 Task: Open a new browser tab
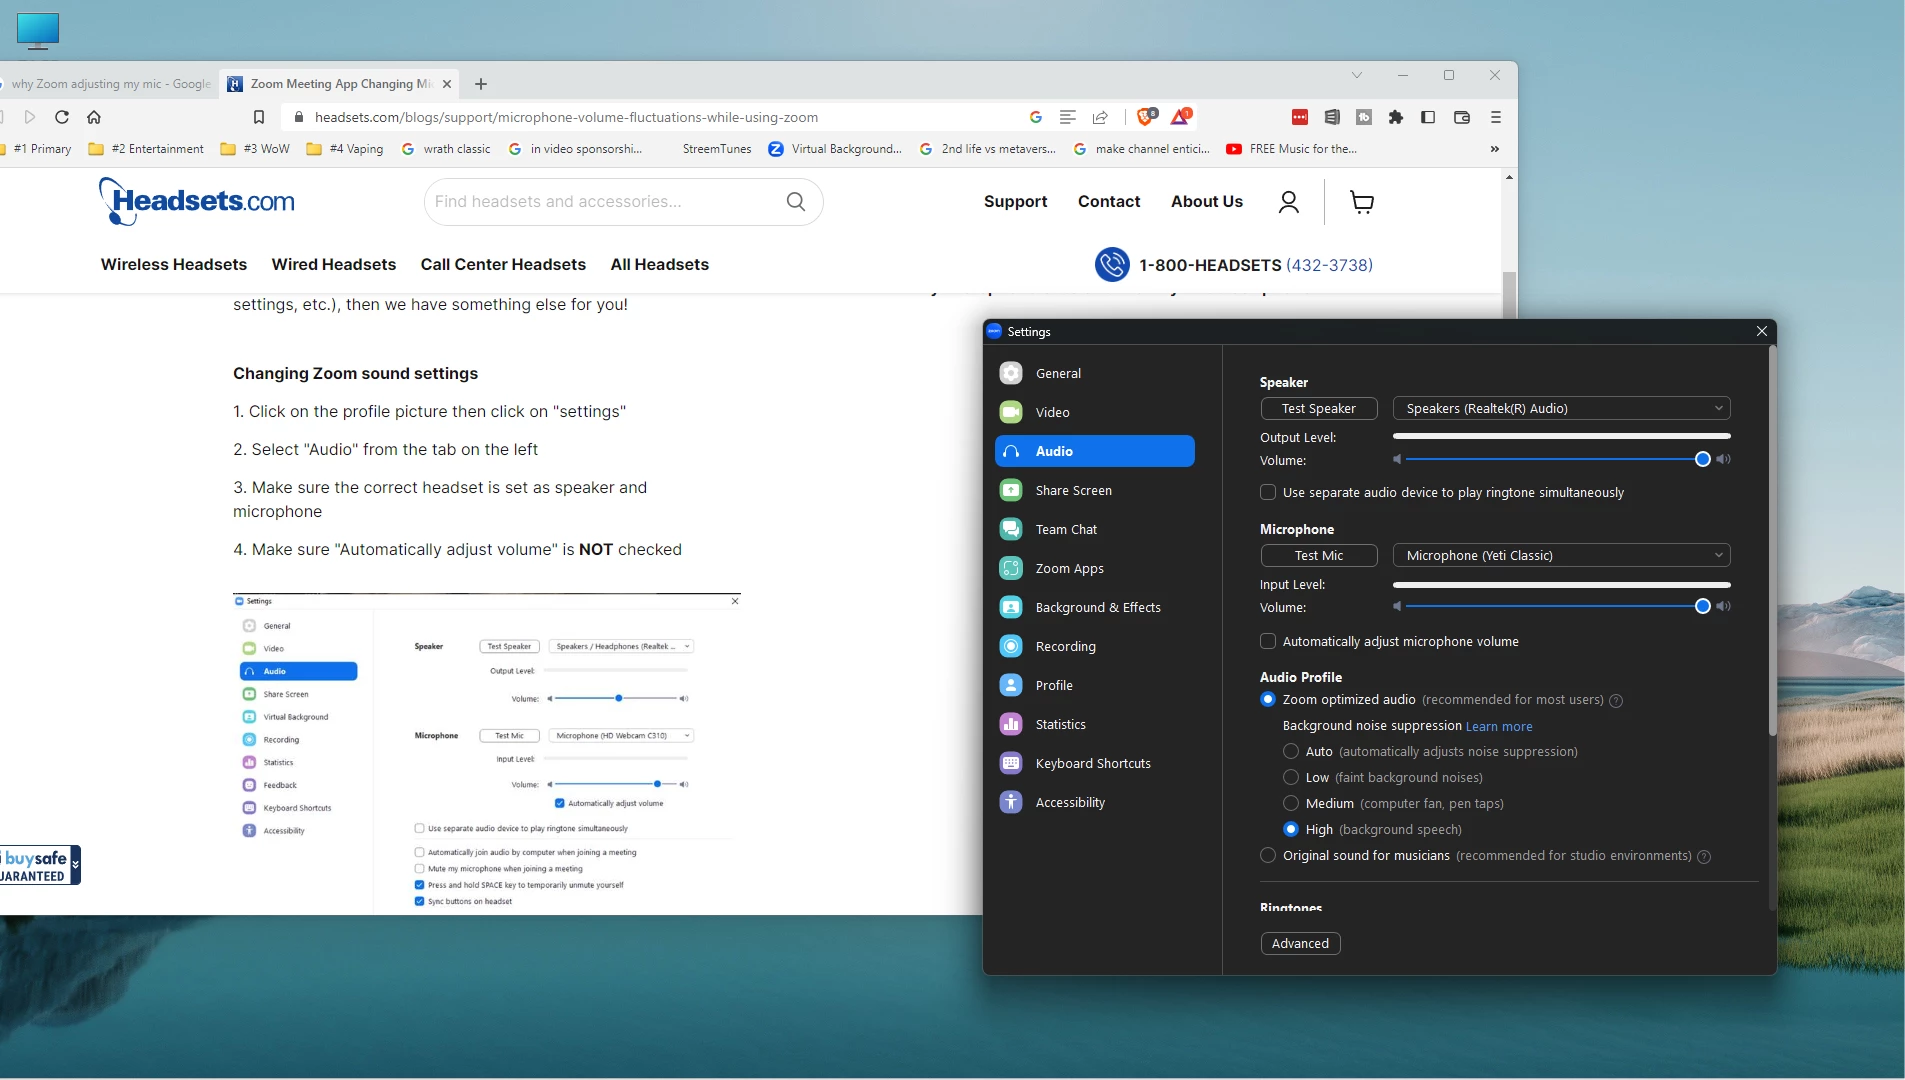click(x=481, y=84)
